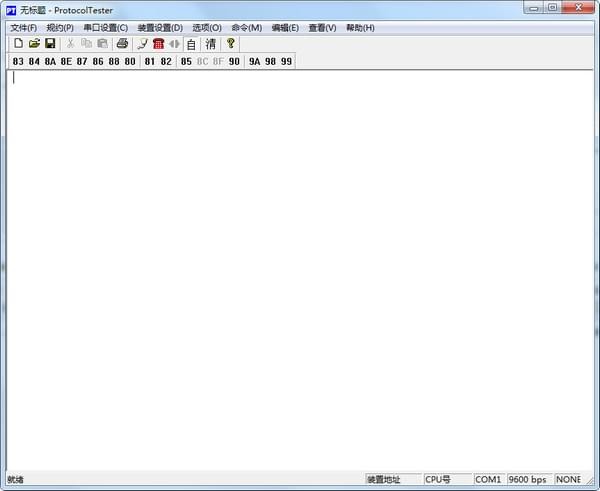Close the ProtocolTester window
Viewport: 600px width, 491px height.
tap(579, 8)
